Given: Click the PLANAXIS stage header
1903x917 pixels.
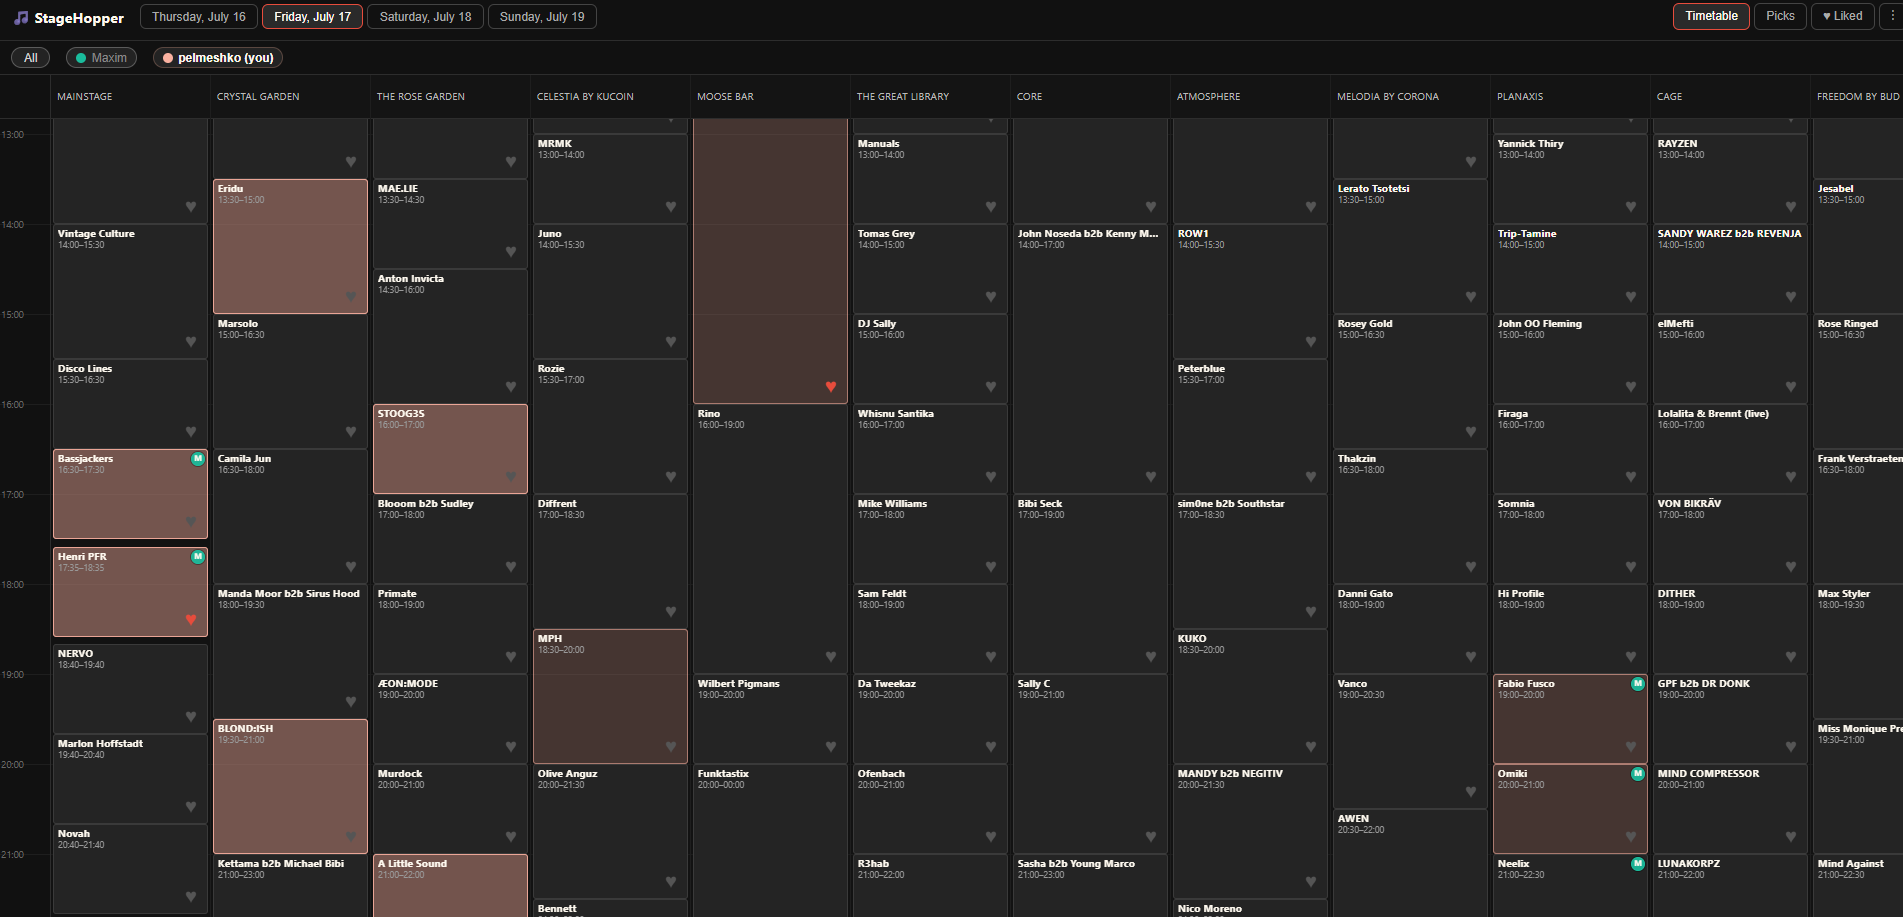Looking at the screenshot, I should (x=1520, y=97).
